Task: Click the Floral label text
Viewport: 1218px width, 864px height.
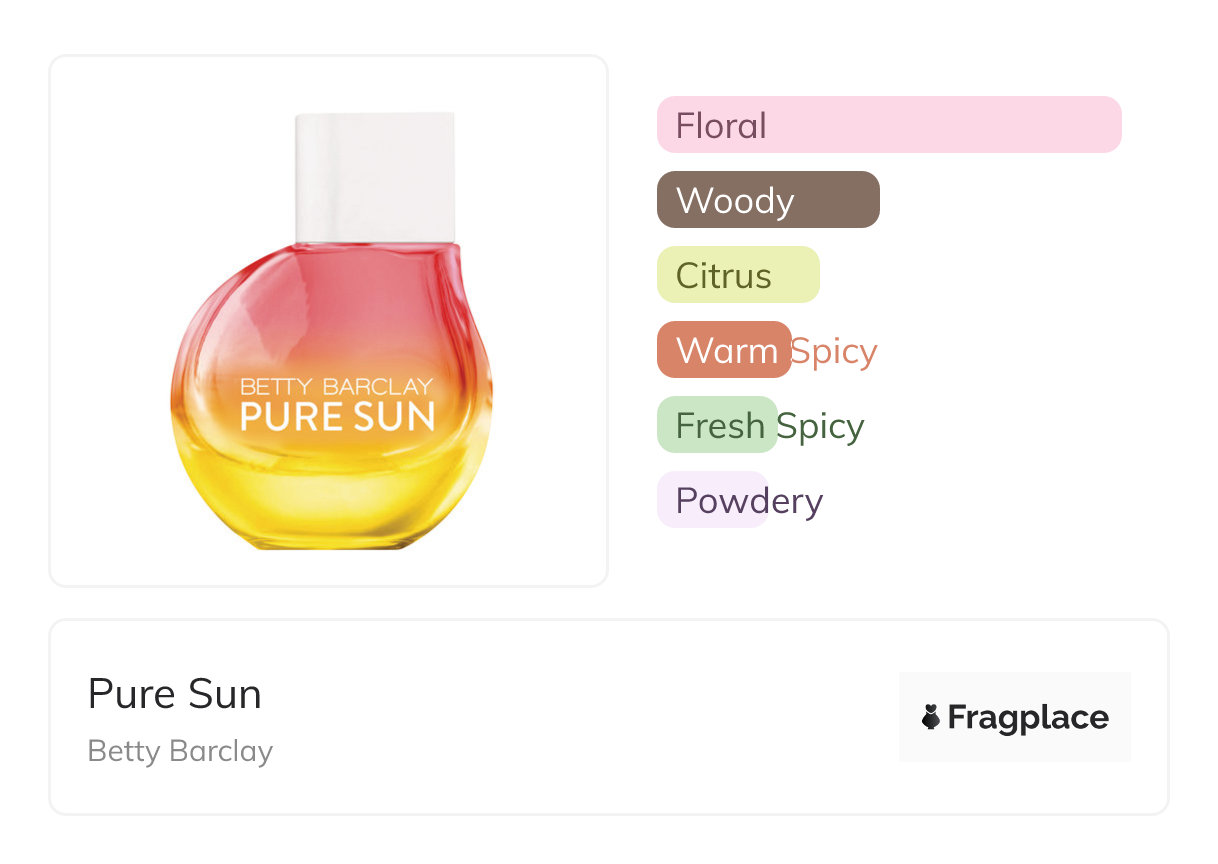Action: point(721,126)
